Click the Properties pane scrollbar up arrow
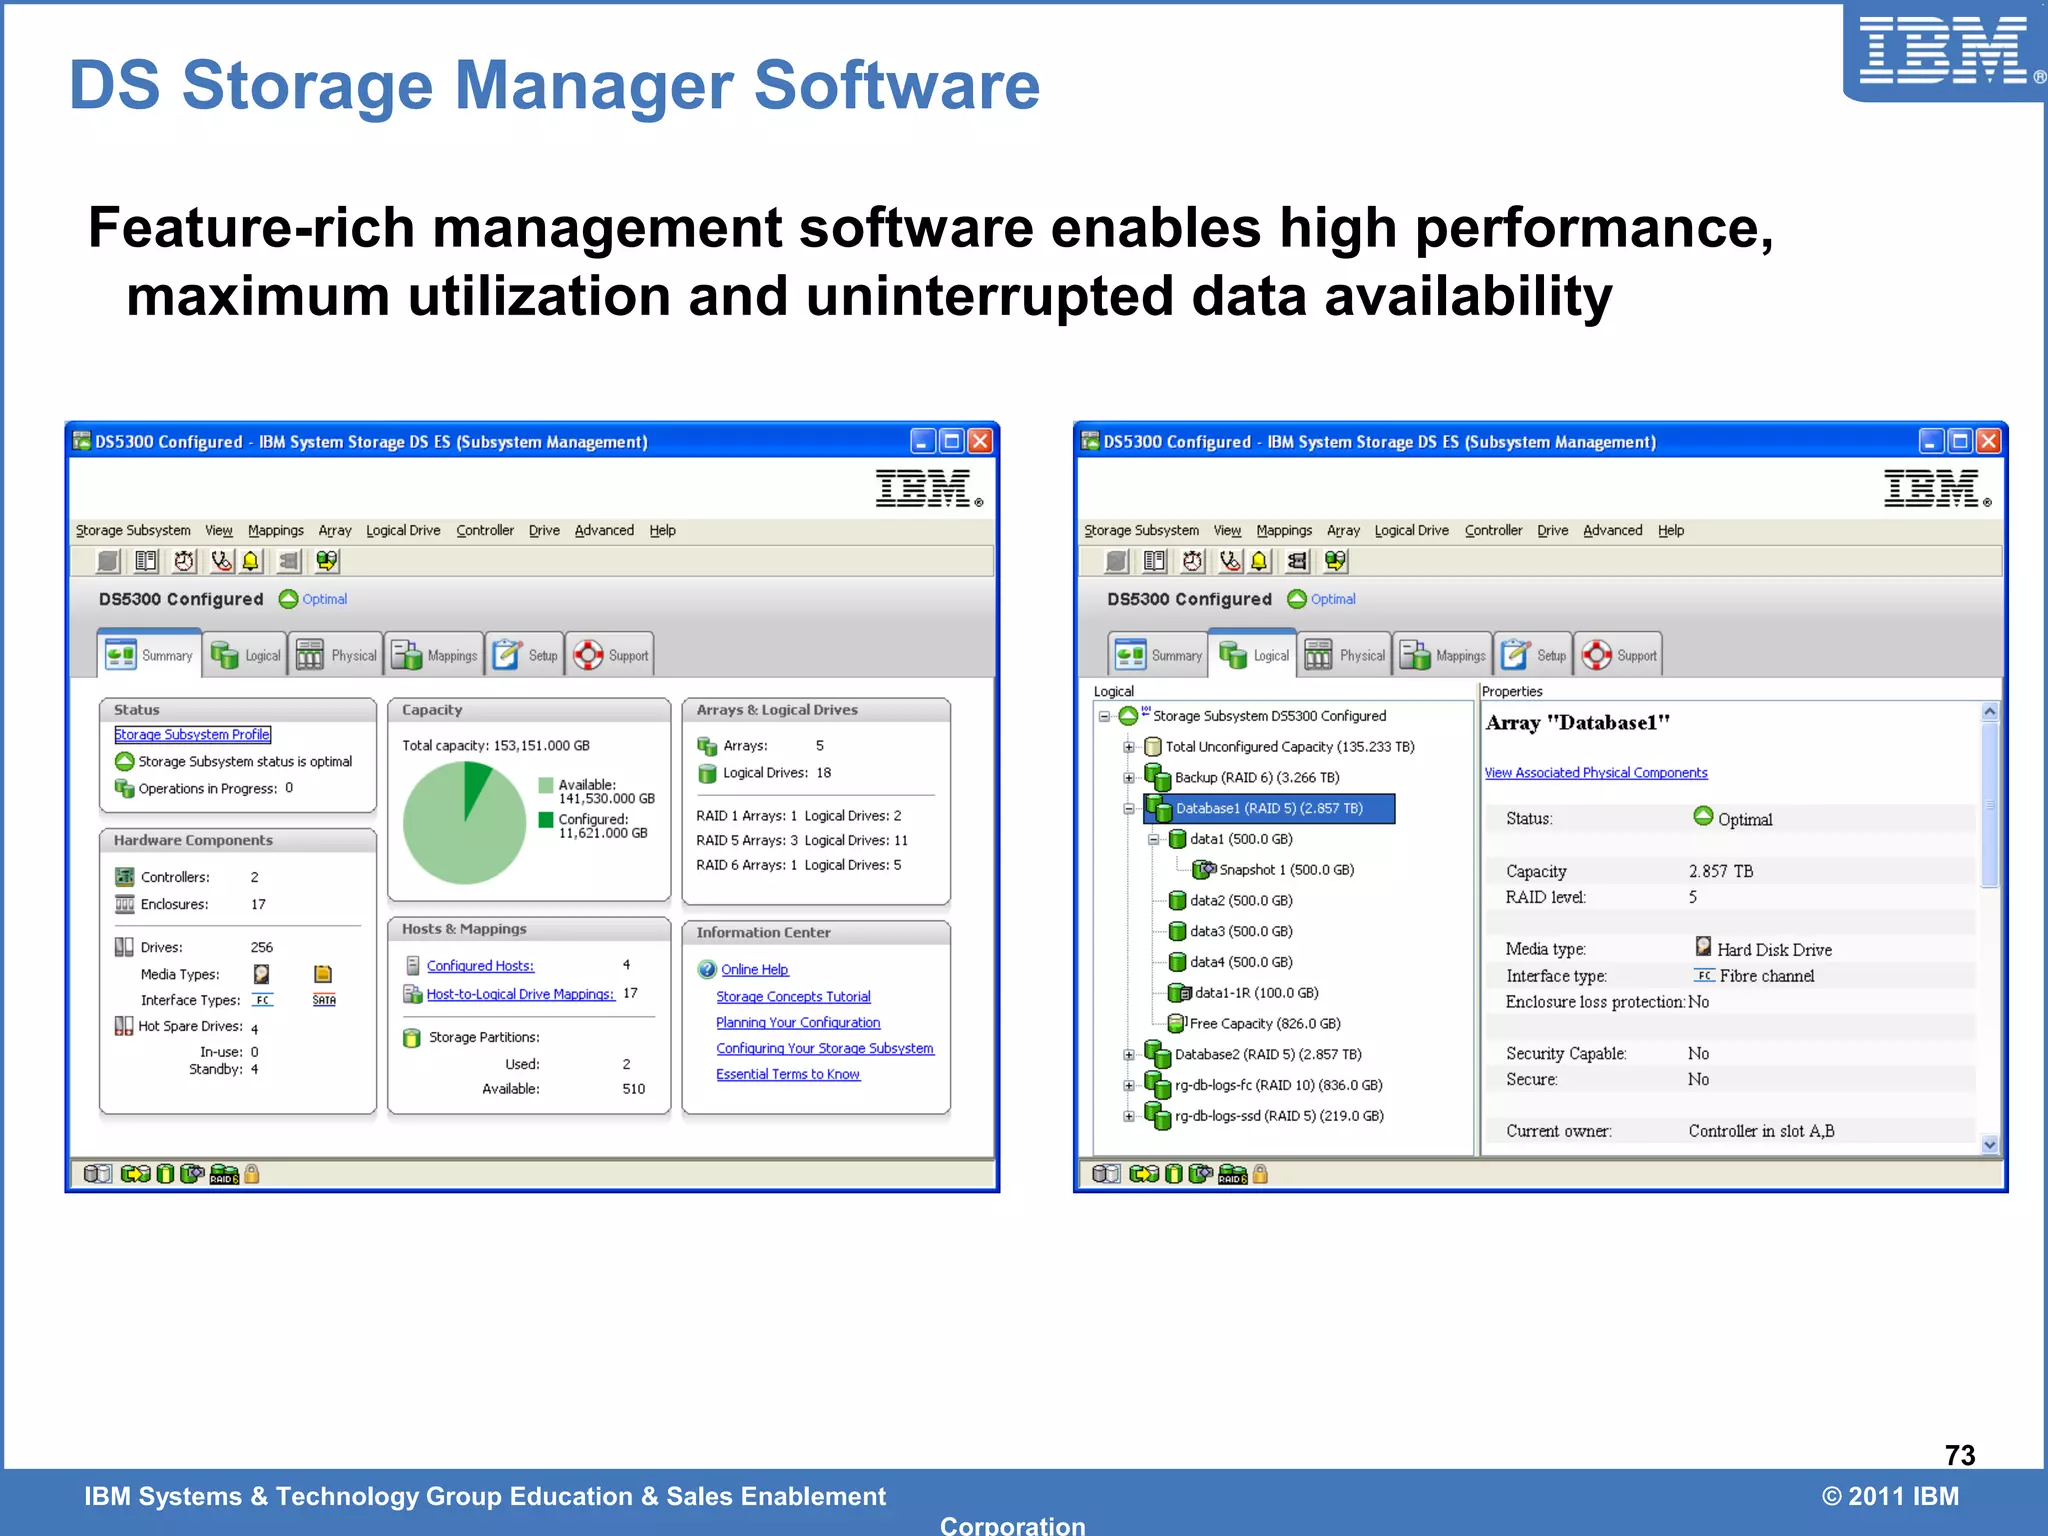2048x1536 pixels. 1990,712
